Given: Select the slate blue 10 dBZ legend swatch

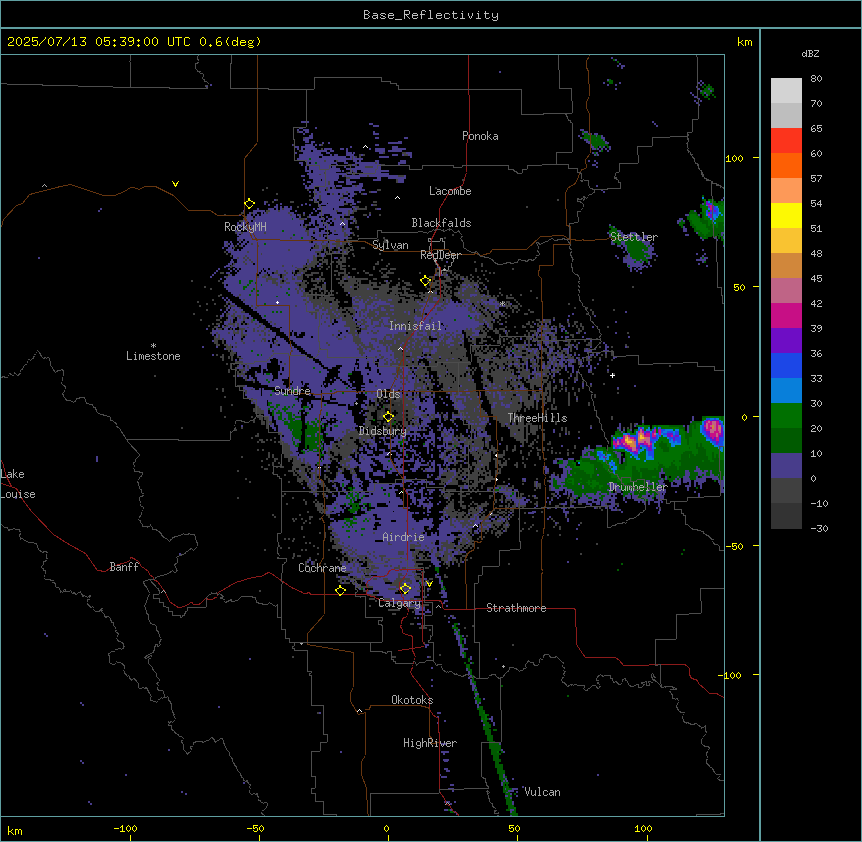Looking at the screenshot, I should point(786,466).
